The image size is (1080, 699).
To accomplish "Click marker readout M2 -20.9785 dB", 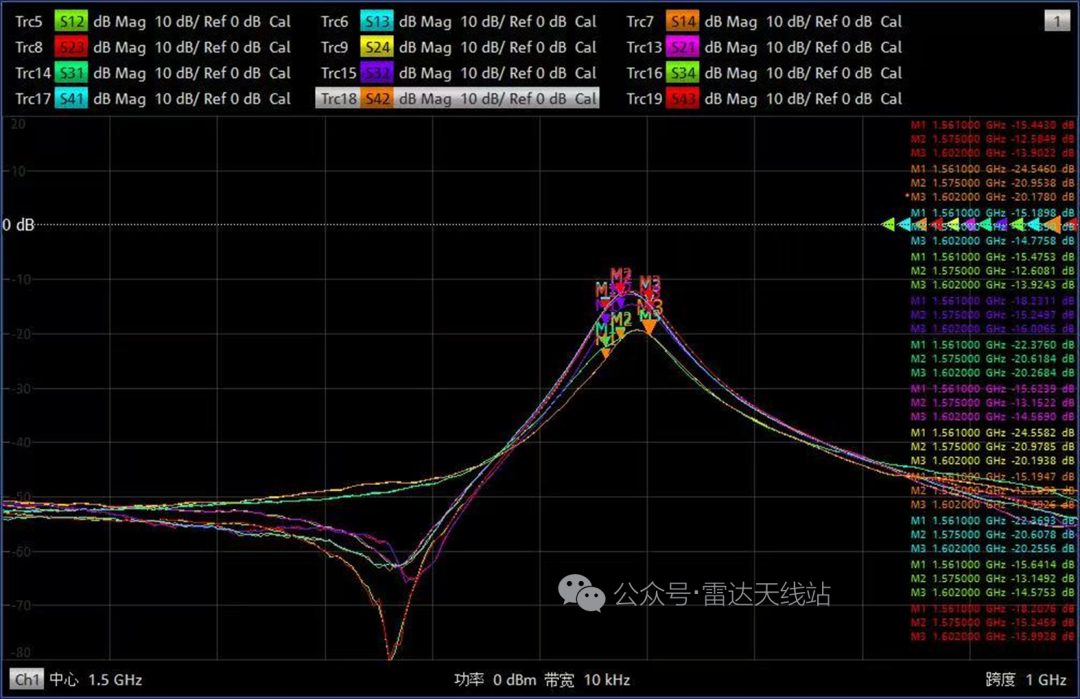I will tap(992, 446).
